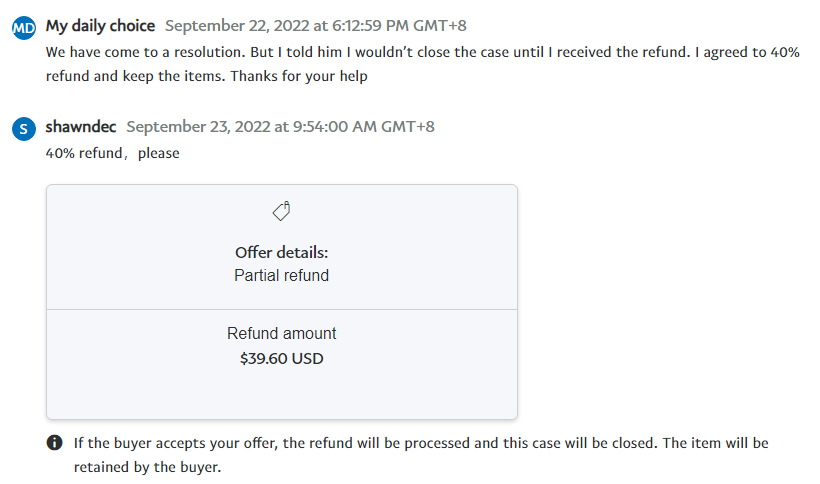Image resolution: width=820 pixels, height=484 pixels.
Task: Select the $39.60 USD amount
Action: [281, 358]
